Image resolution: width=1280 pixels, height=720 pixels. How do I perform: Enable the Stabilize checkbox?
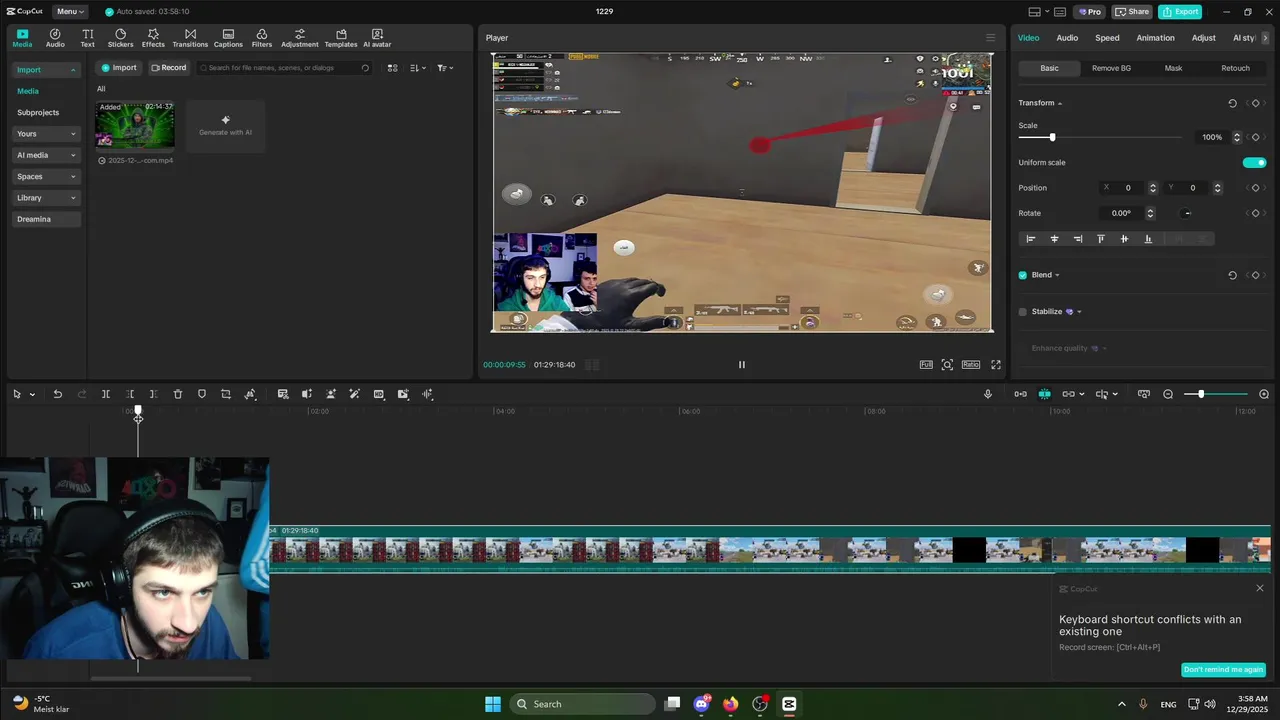click(x=1023, y=312)
